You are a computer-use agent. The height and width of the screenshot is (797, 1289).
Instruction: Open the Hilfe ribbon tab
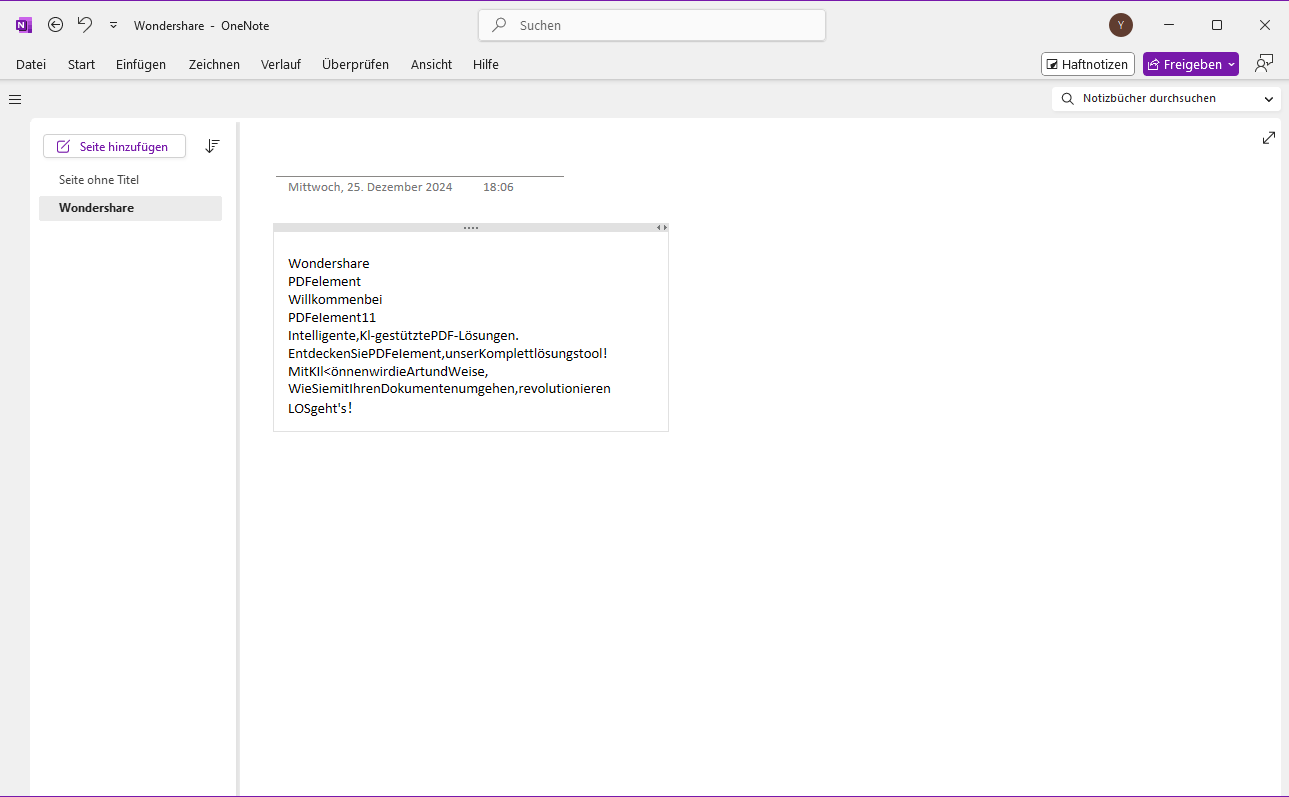pyautogui.click(x=486, y=64)
